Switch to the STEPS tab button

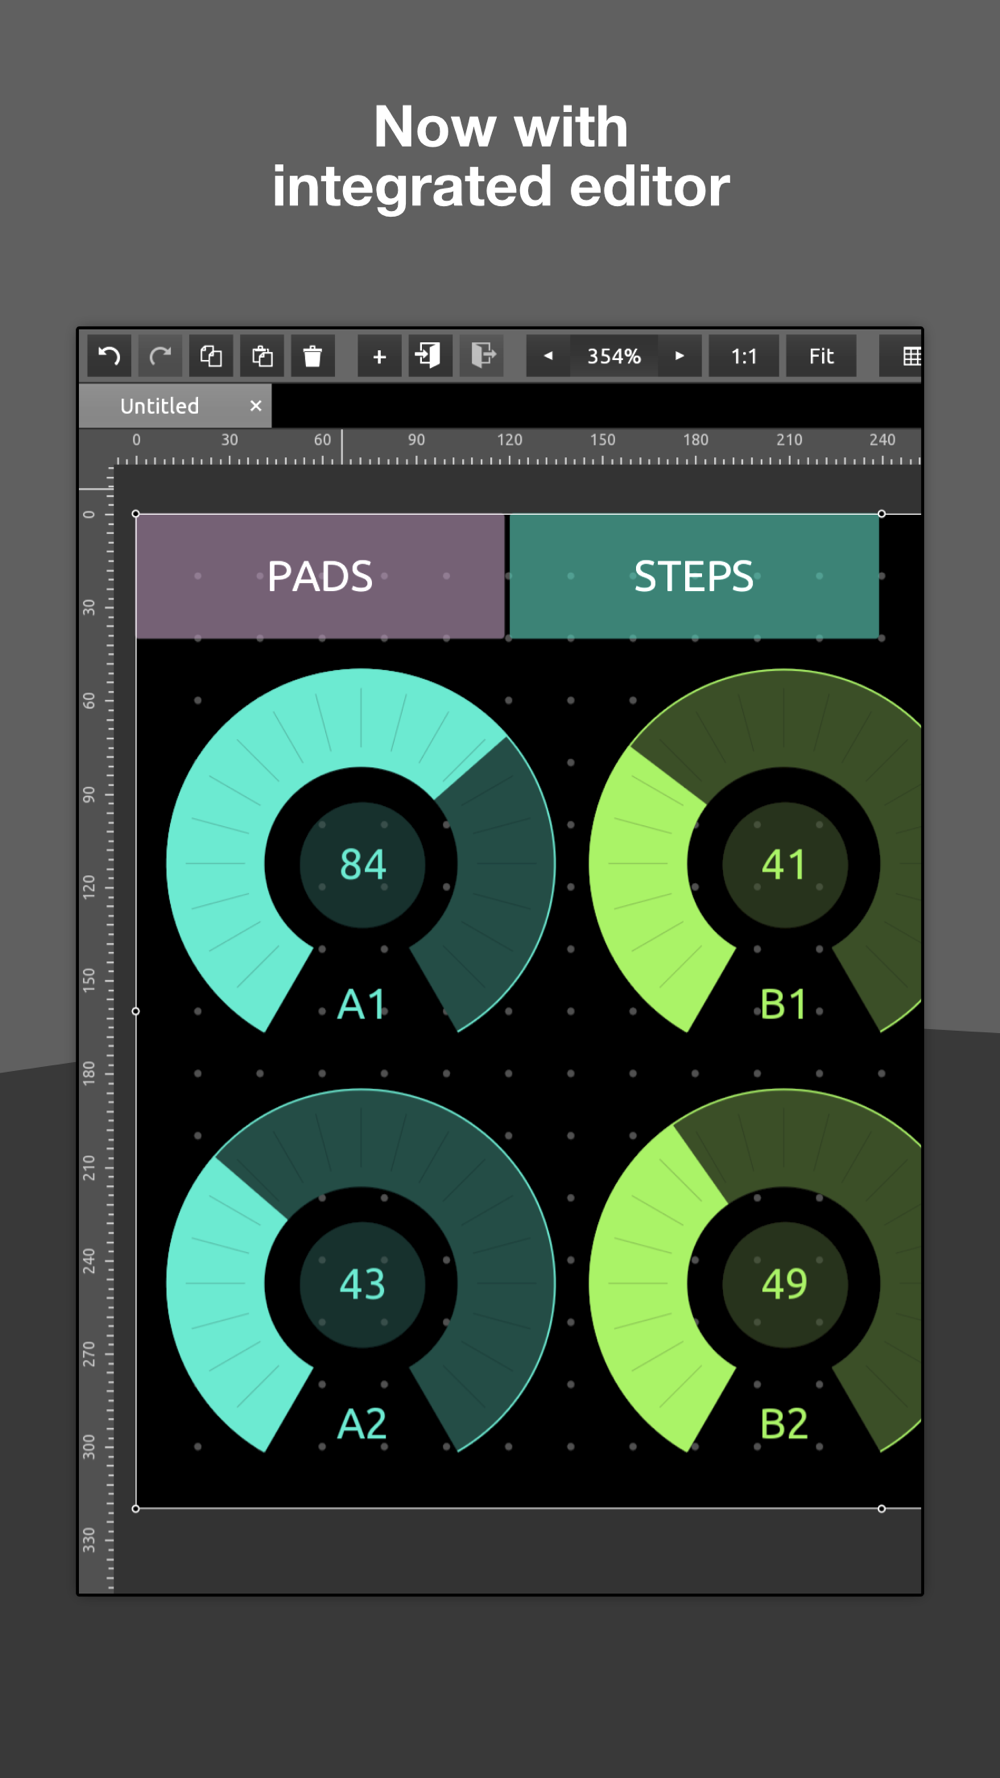coord(694,576)
